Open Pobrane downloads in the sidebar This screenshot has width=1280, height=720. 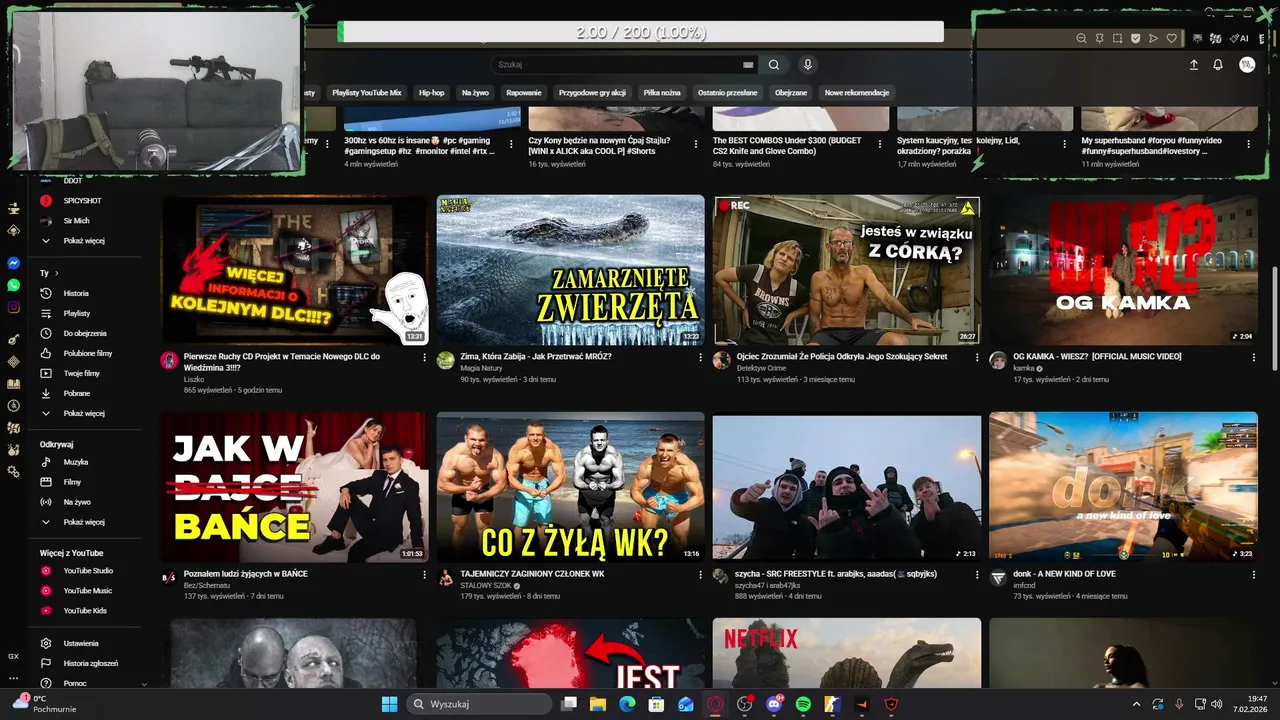tap(75, 393)
